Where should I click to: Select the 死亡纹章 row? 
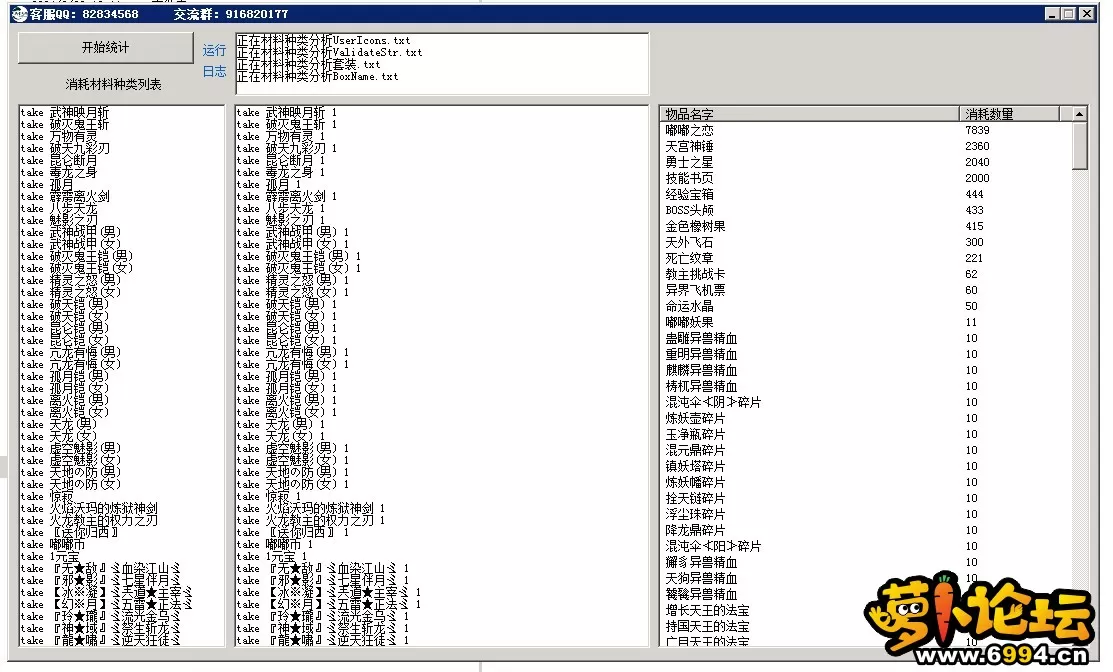[866, 258]
